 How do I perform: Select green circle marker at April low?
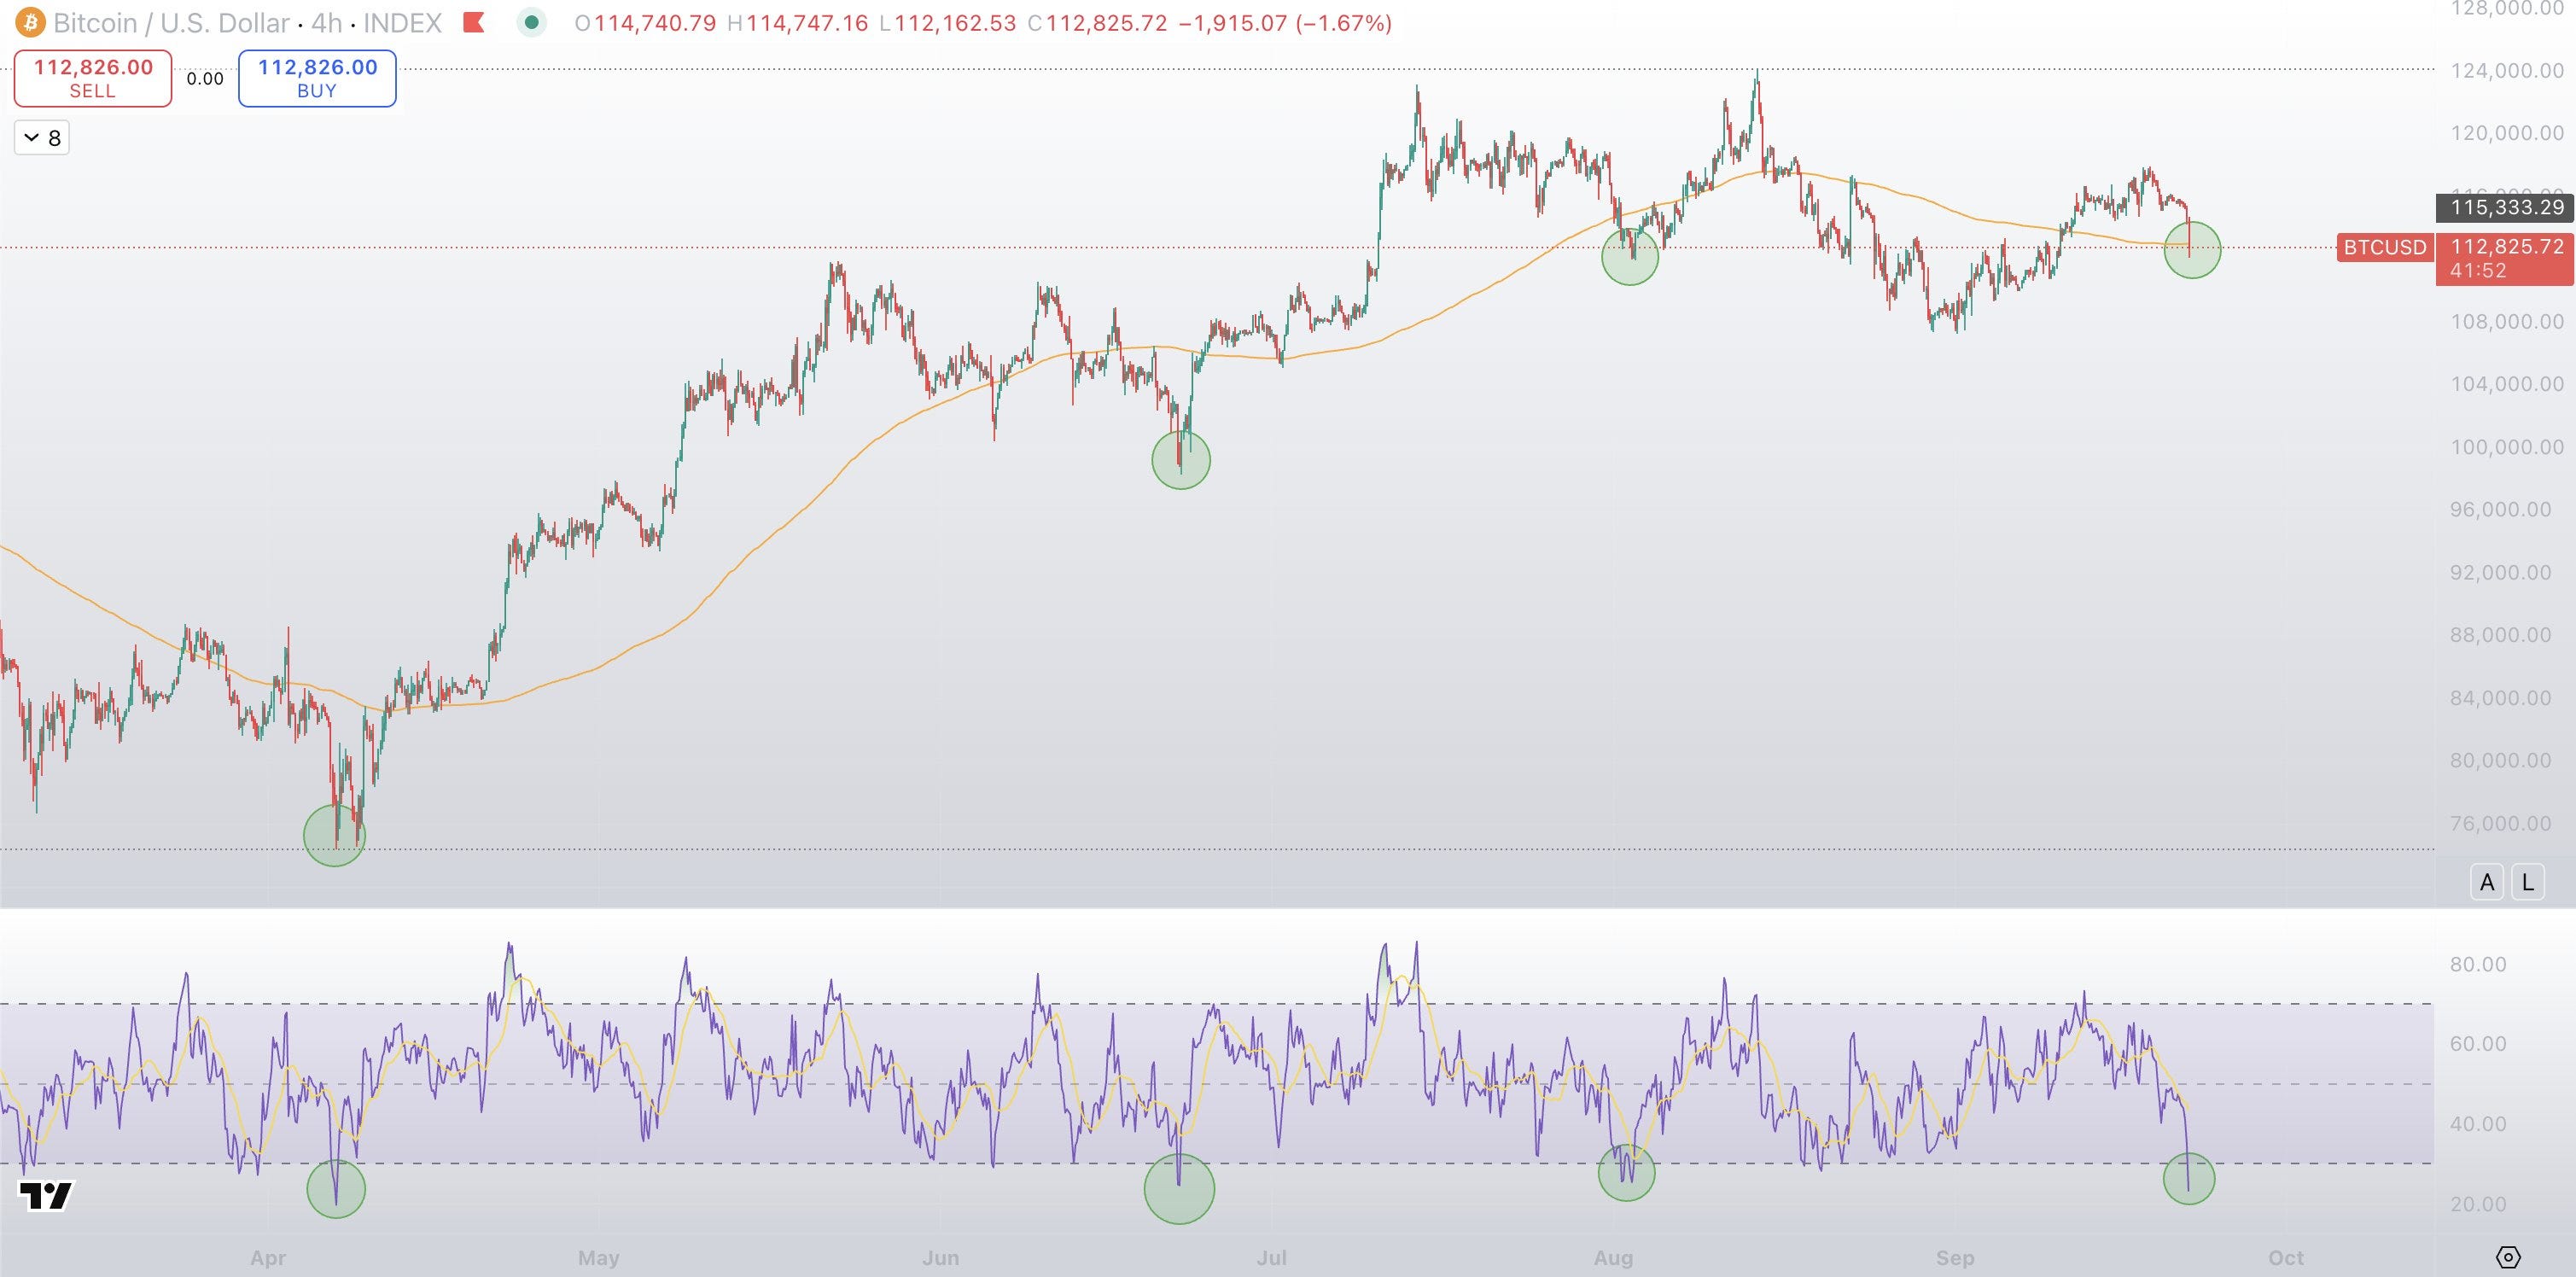pos(334,835)
